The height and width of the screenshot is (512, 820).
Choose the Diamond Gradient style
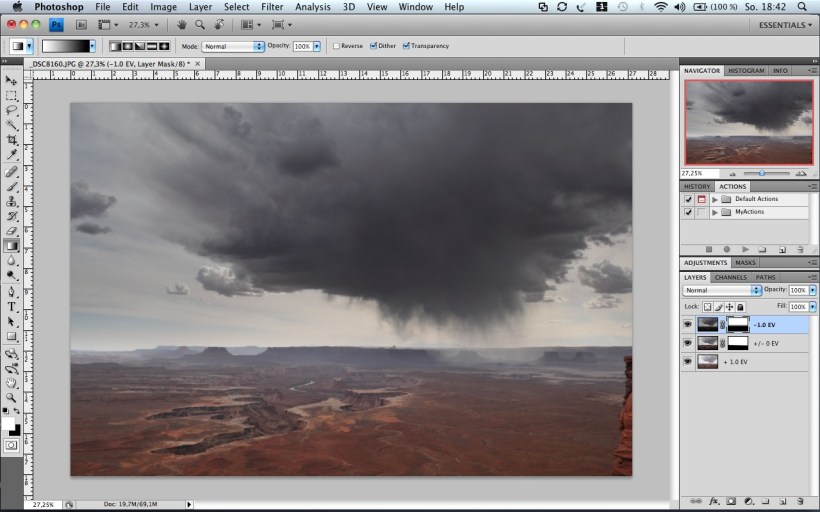point(164,46)
